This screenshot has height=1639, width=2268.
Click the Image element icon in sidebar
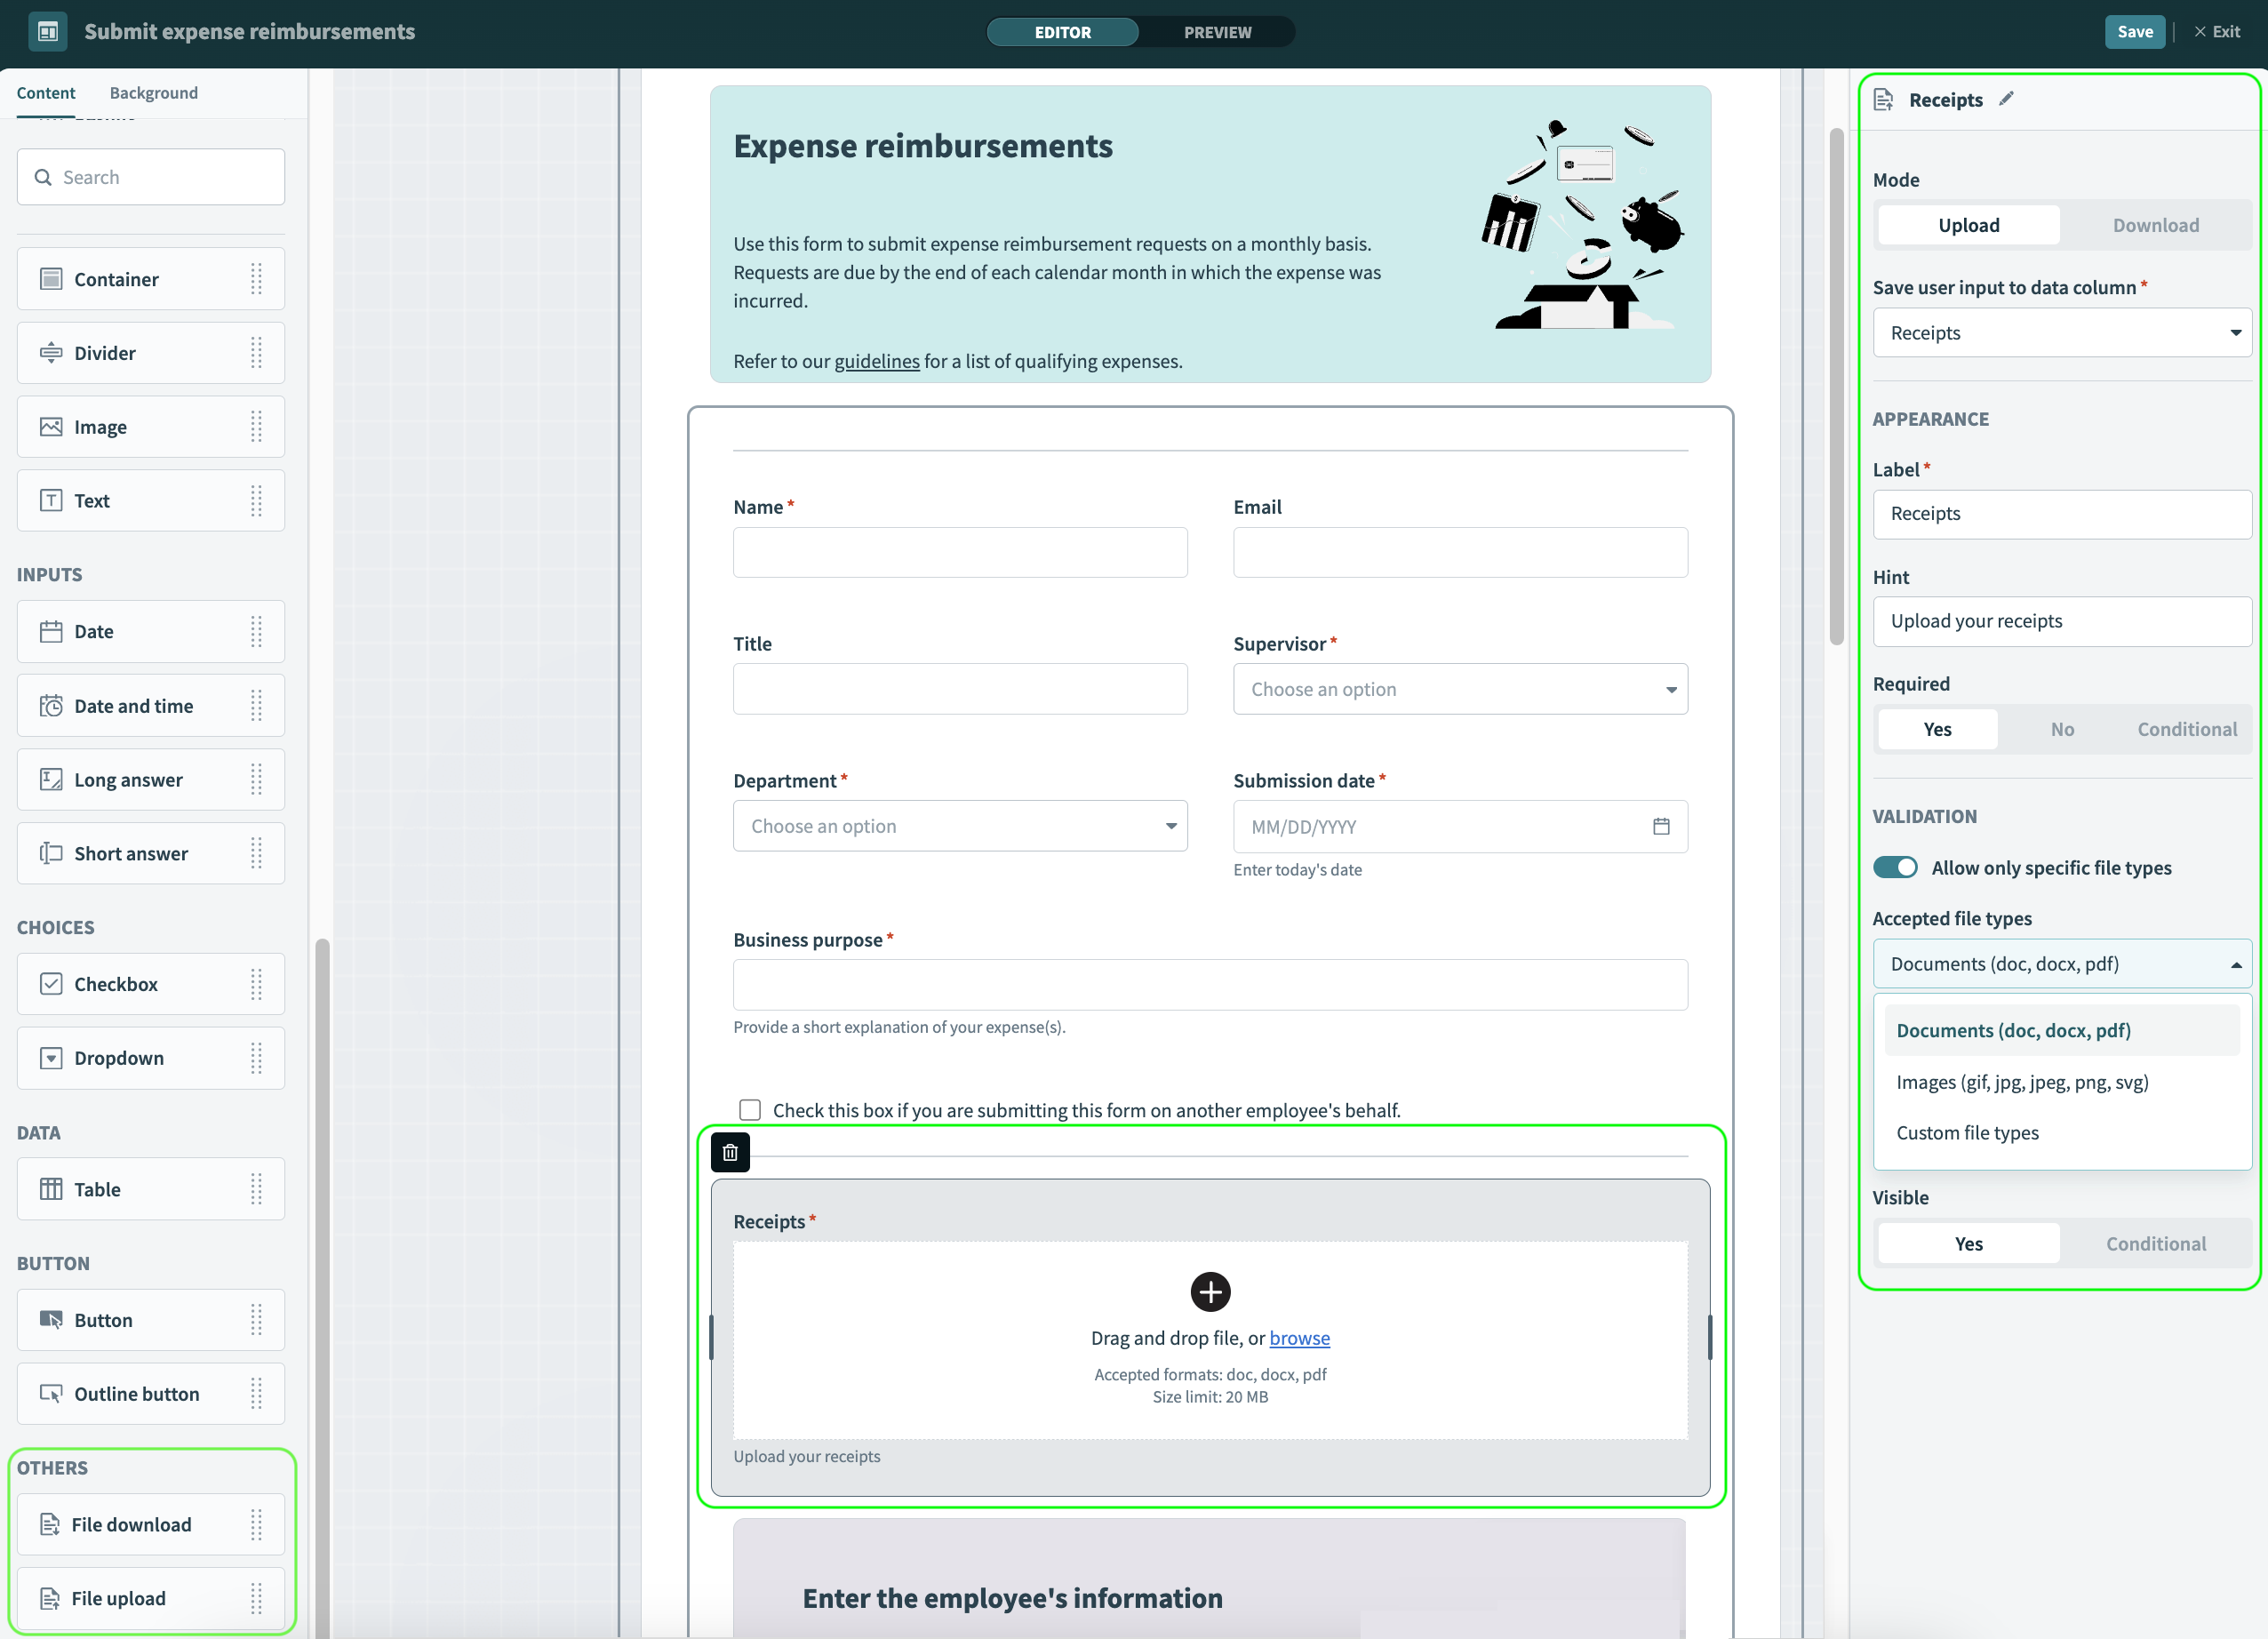point(51,426)
